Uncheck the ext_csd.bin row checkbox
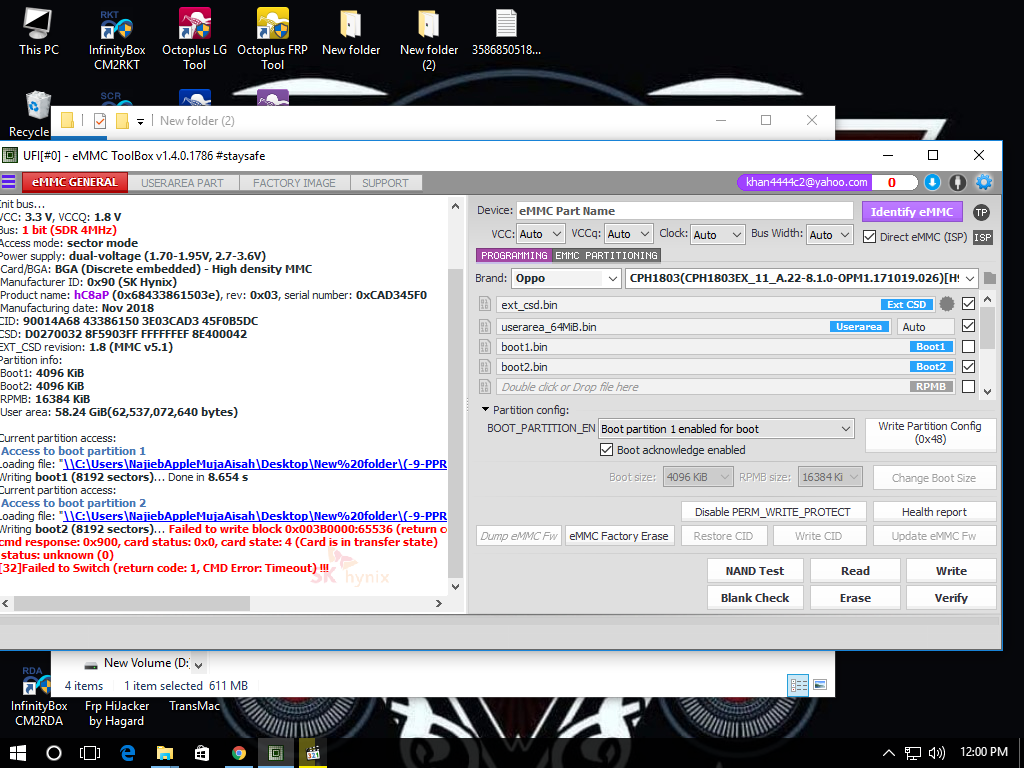1024x768 pixels. (968, 304)
